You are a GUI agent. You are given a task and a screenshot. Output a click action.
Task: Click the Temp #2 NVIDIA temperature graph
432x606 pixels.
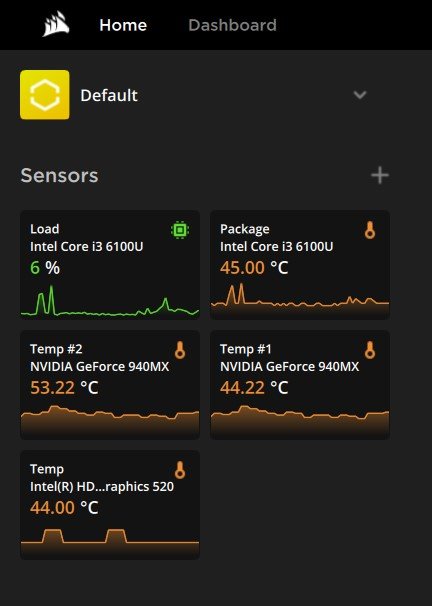[x=110, y=421]
